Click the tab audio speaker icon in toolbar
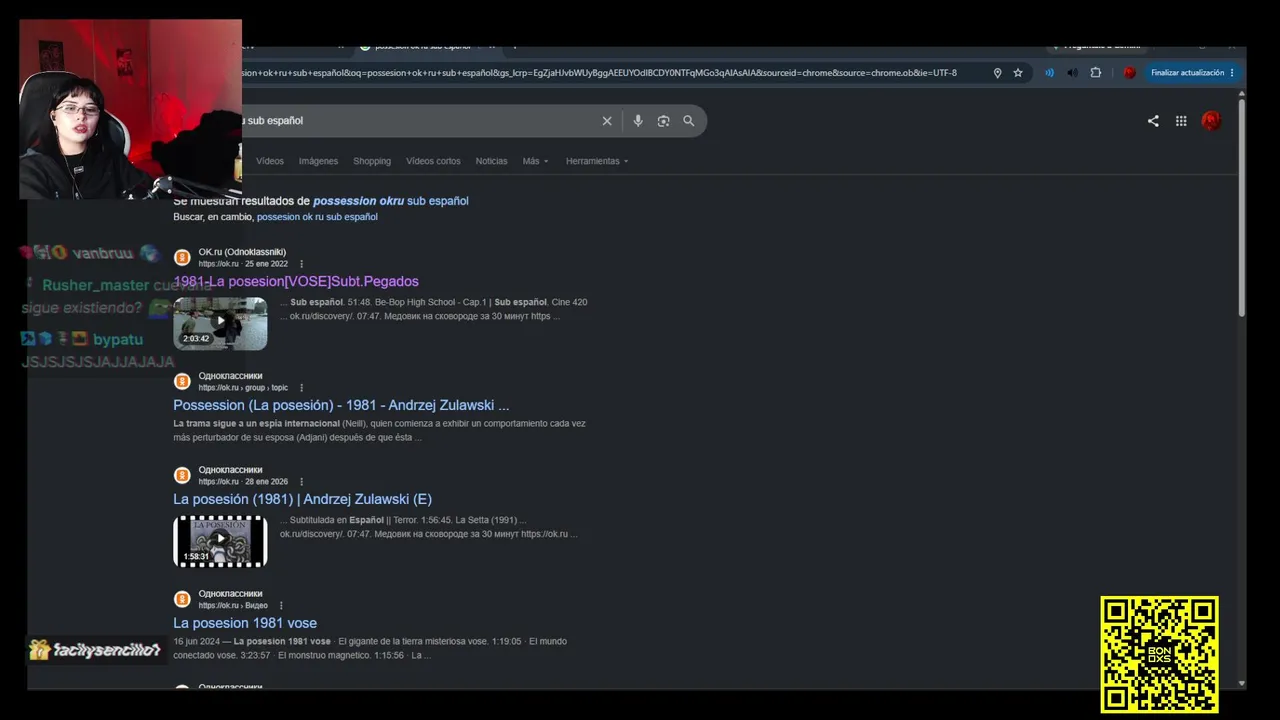The height and width of the screenshot is (720, 1280). pos(1072,73)
